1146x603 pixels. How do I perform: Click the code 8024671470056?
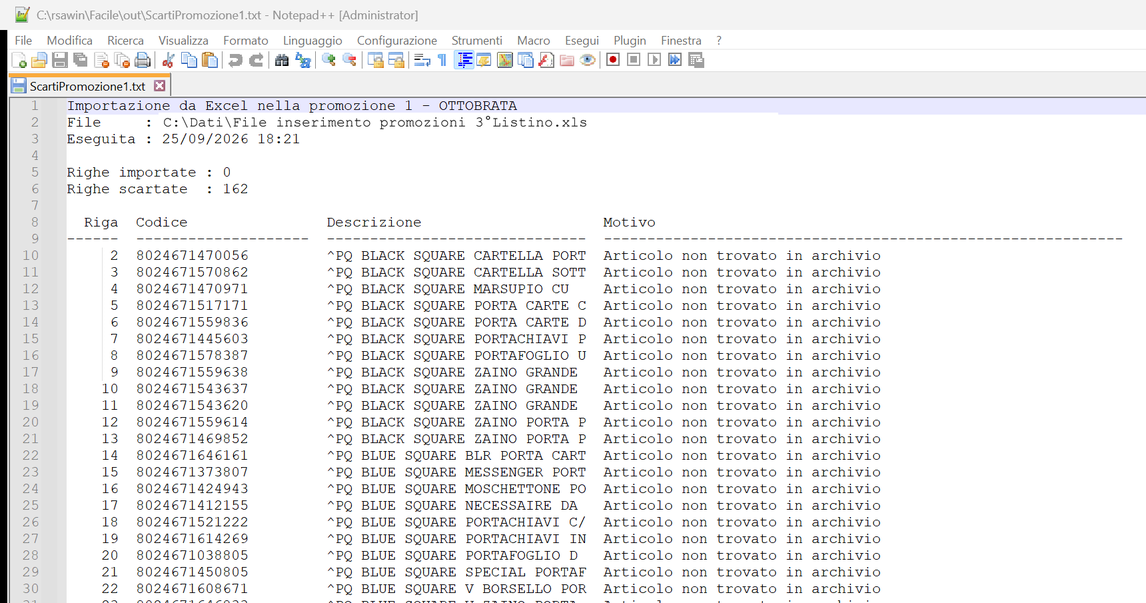coord(192,256)
